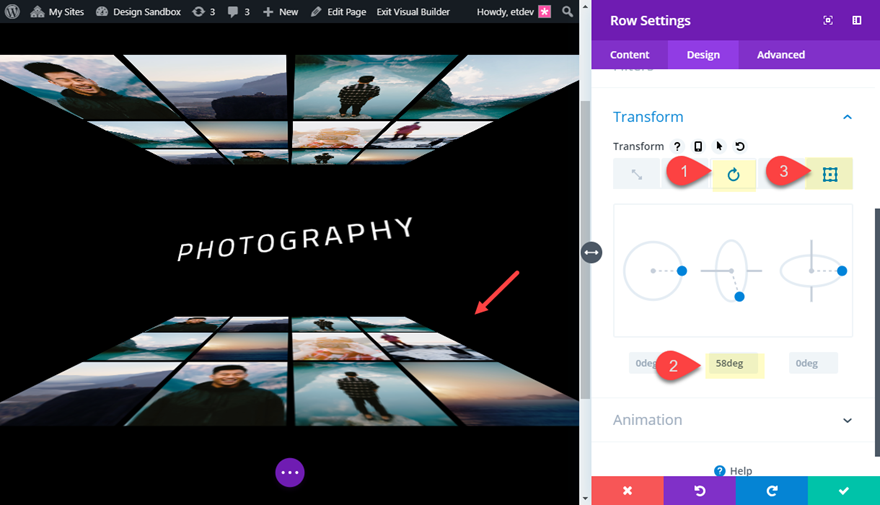Click the X-axis rotation dial handle
The image size is (880, 505).
(740, 297)
